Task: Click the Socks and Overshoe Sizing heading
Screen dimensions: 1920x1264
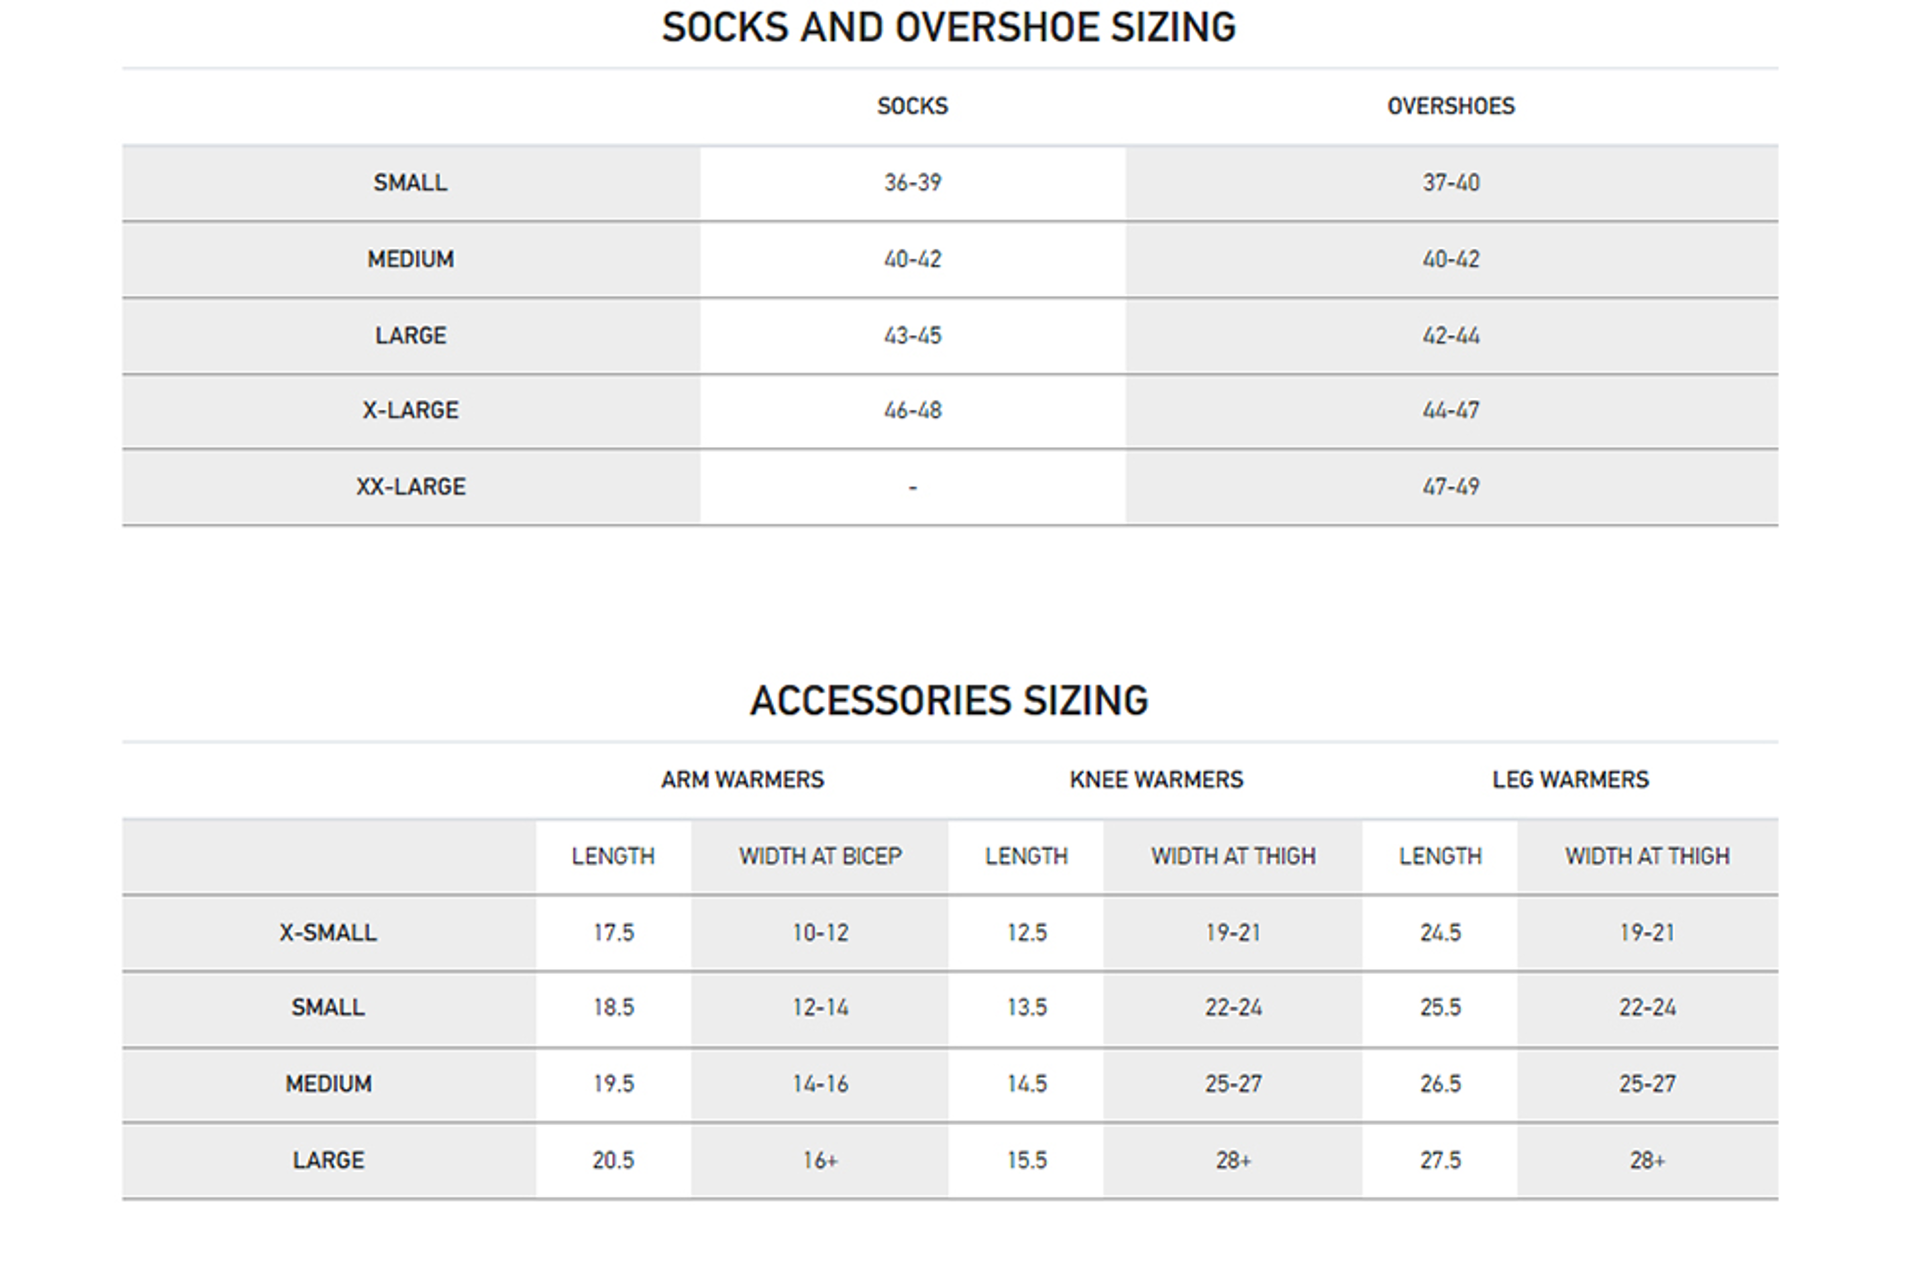Action: pos(948,28)
